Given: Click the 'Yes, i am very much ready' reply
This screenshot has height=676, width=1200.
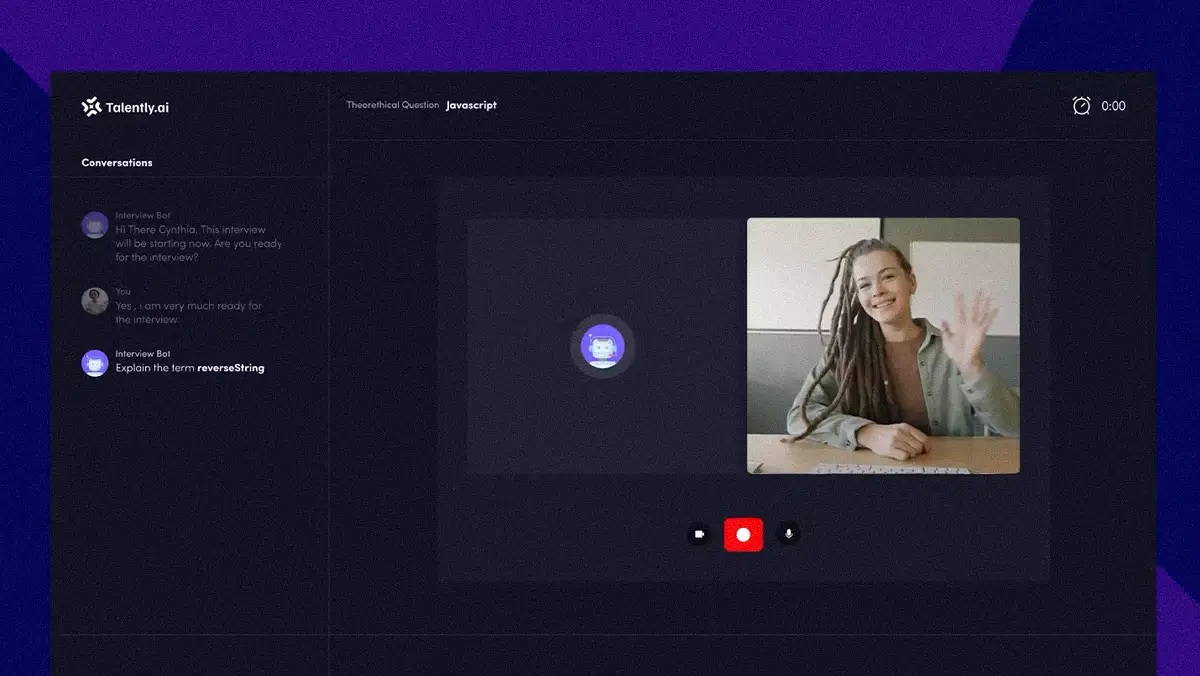Looking at the screenshot, I should 188,313.
